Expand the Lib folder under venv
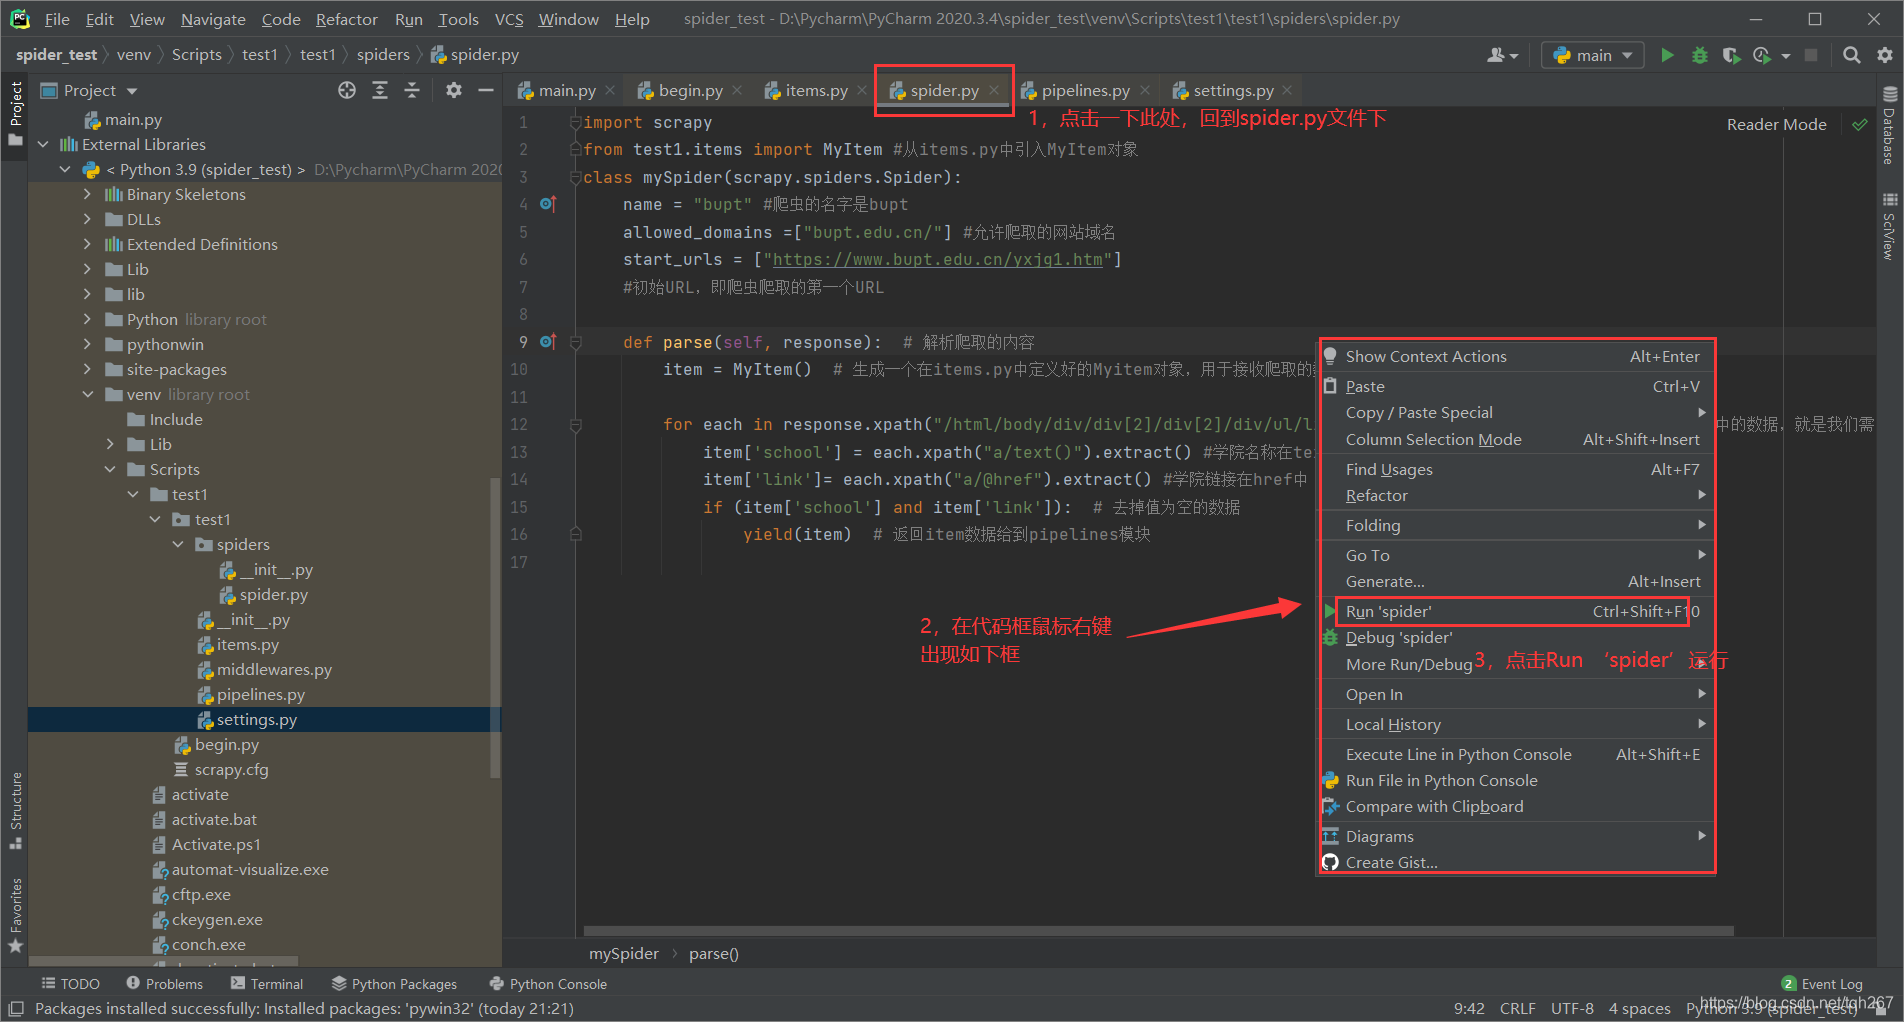The height and width of the screenshot is (1022, 1904). [x=110, y=445]
